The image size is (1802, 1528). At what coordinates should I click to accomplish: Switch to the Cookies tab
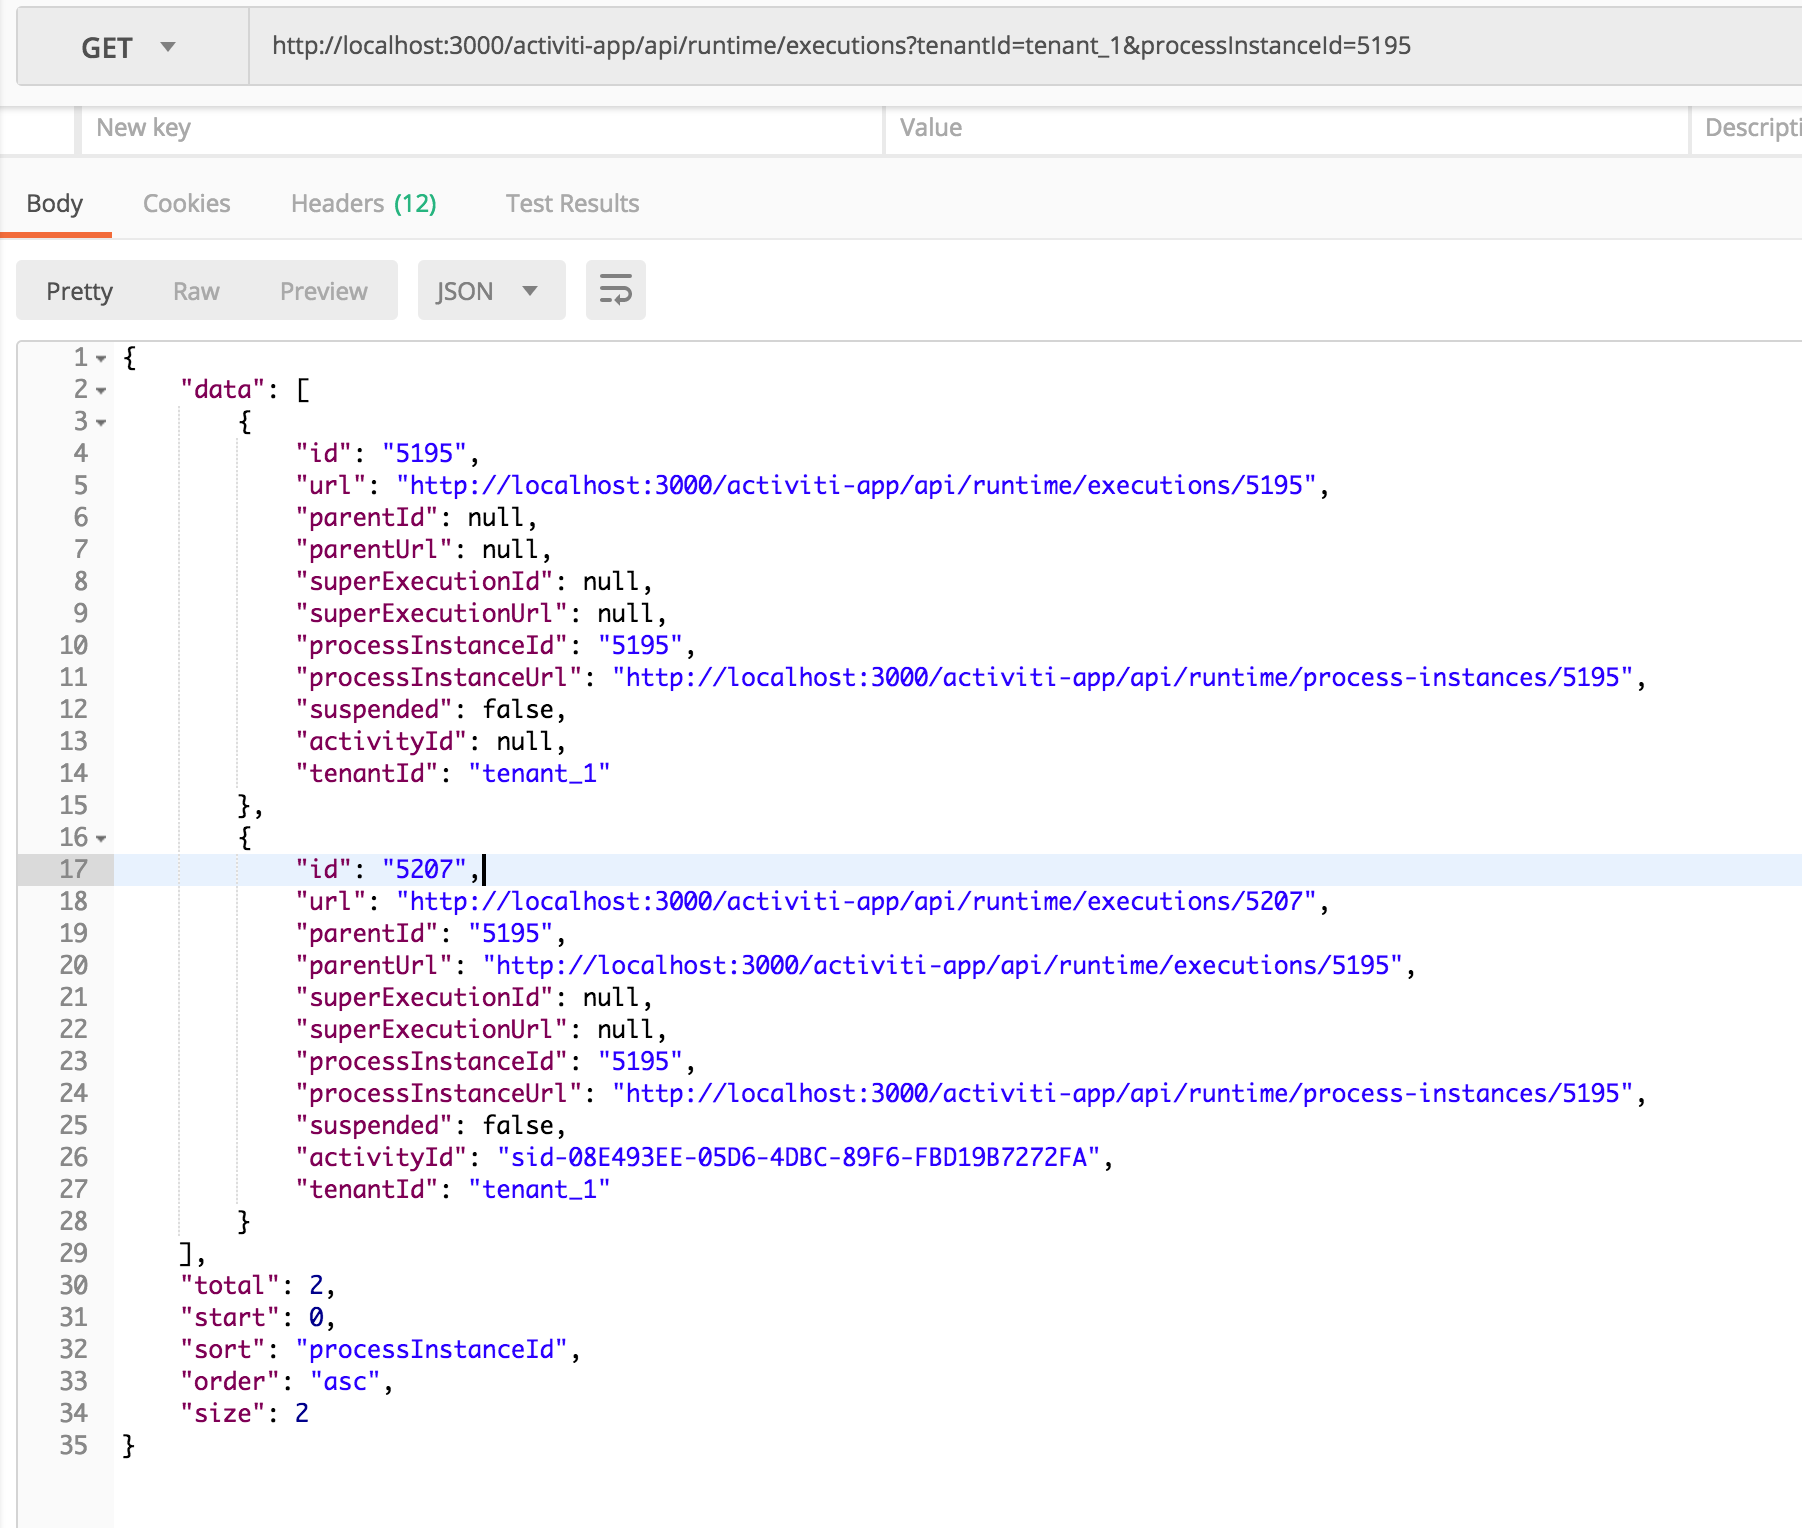click(187, 204)
